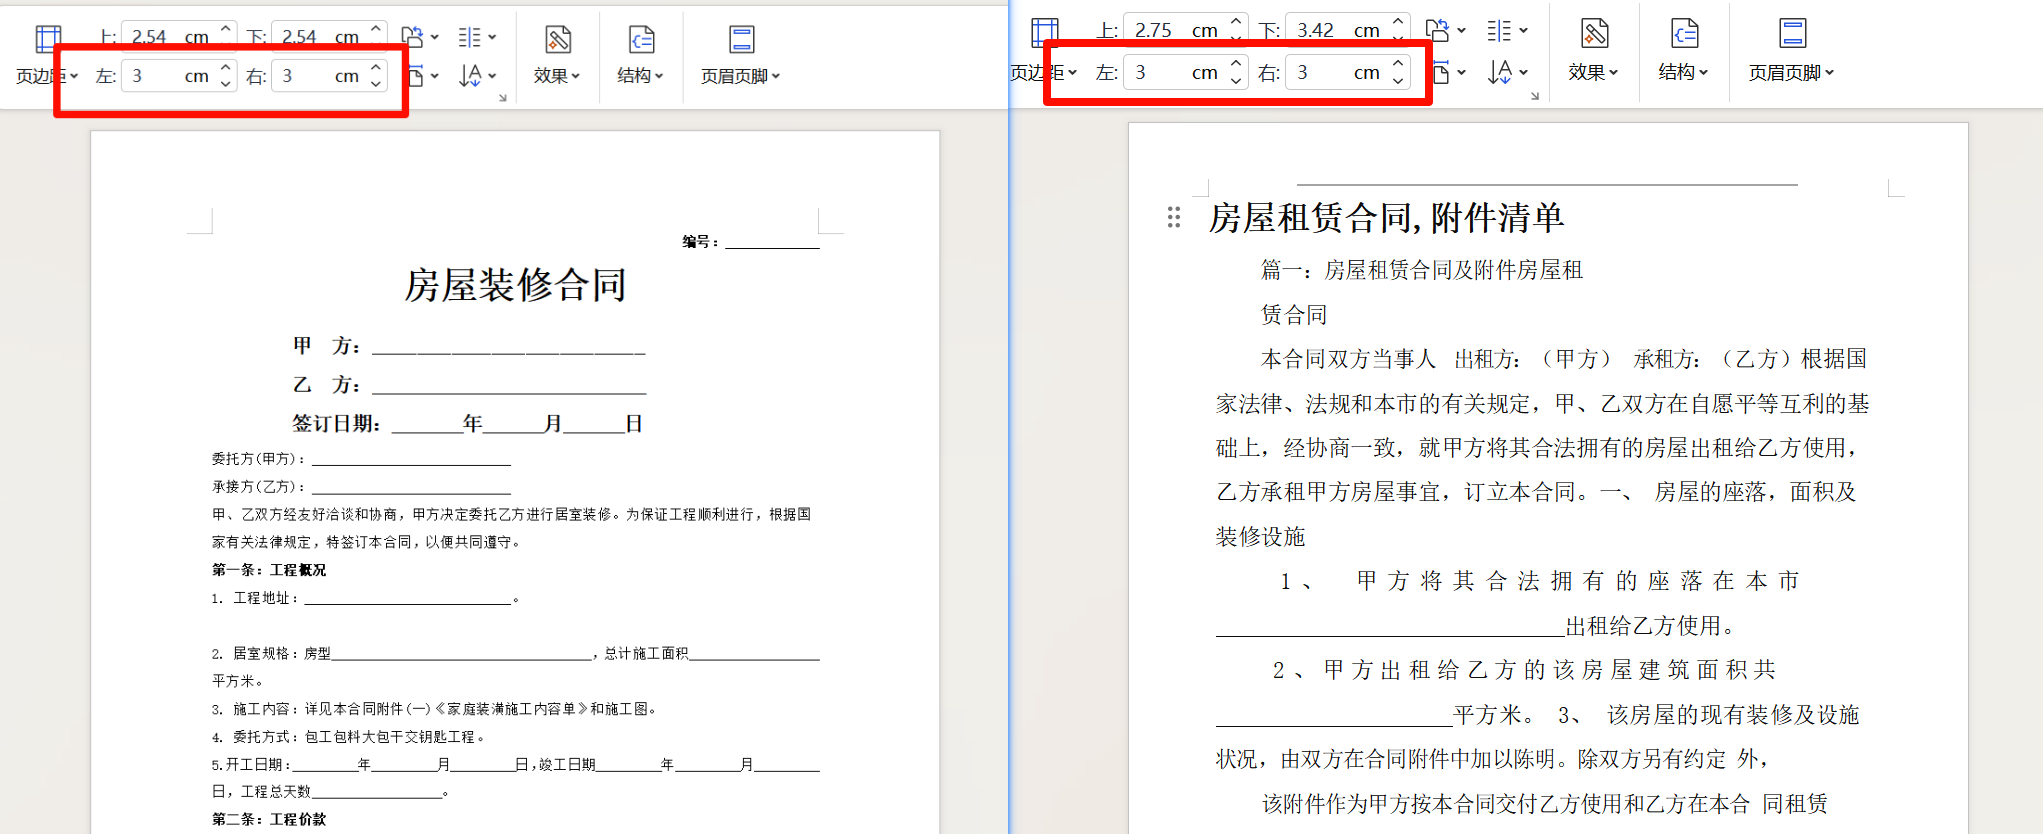Increase right margin with up arrow, left window

pyautogui.click(x=375, y=68)
